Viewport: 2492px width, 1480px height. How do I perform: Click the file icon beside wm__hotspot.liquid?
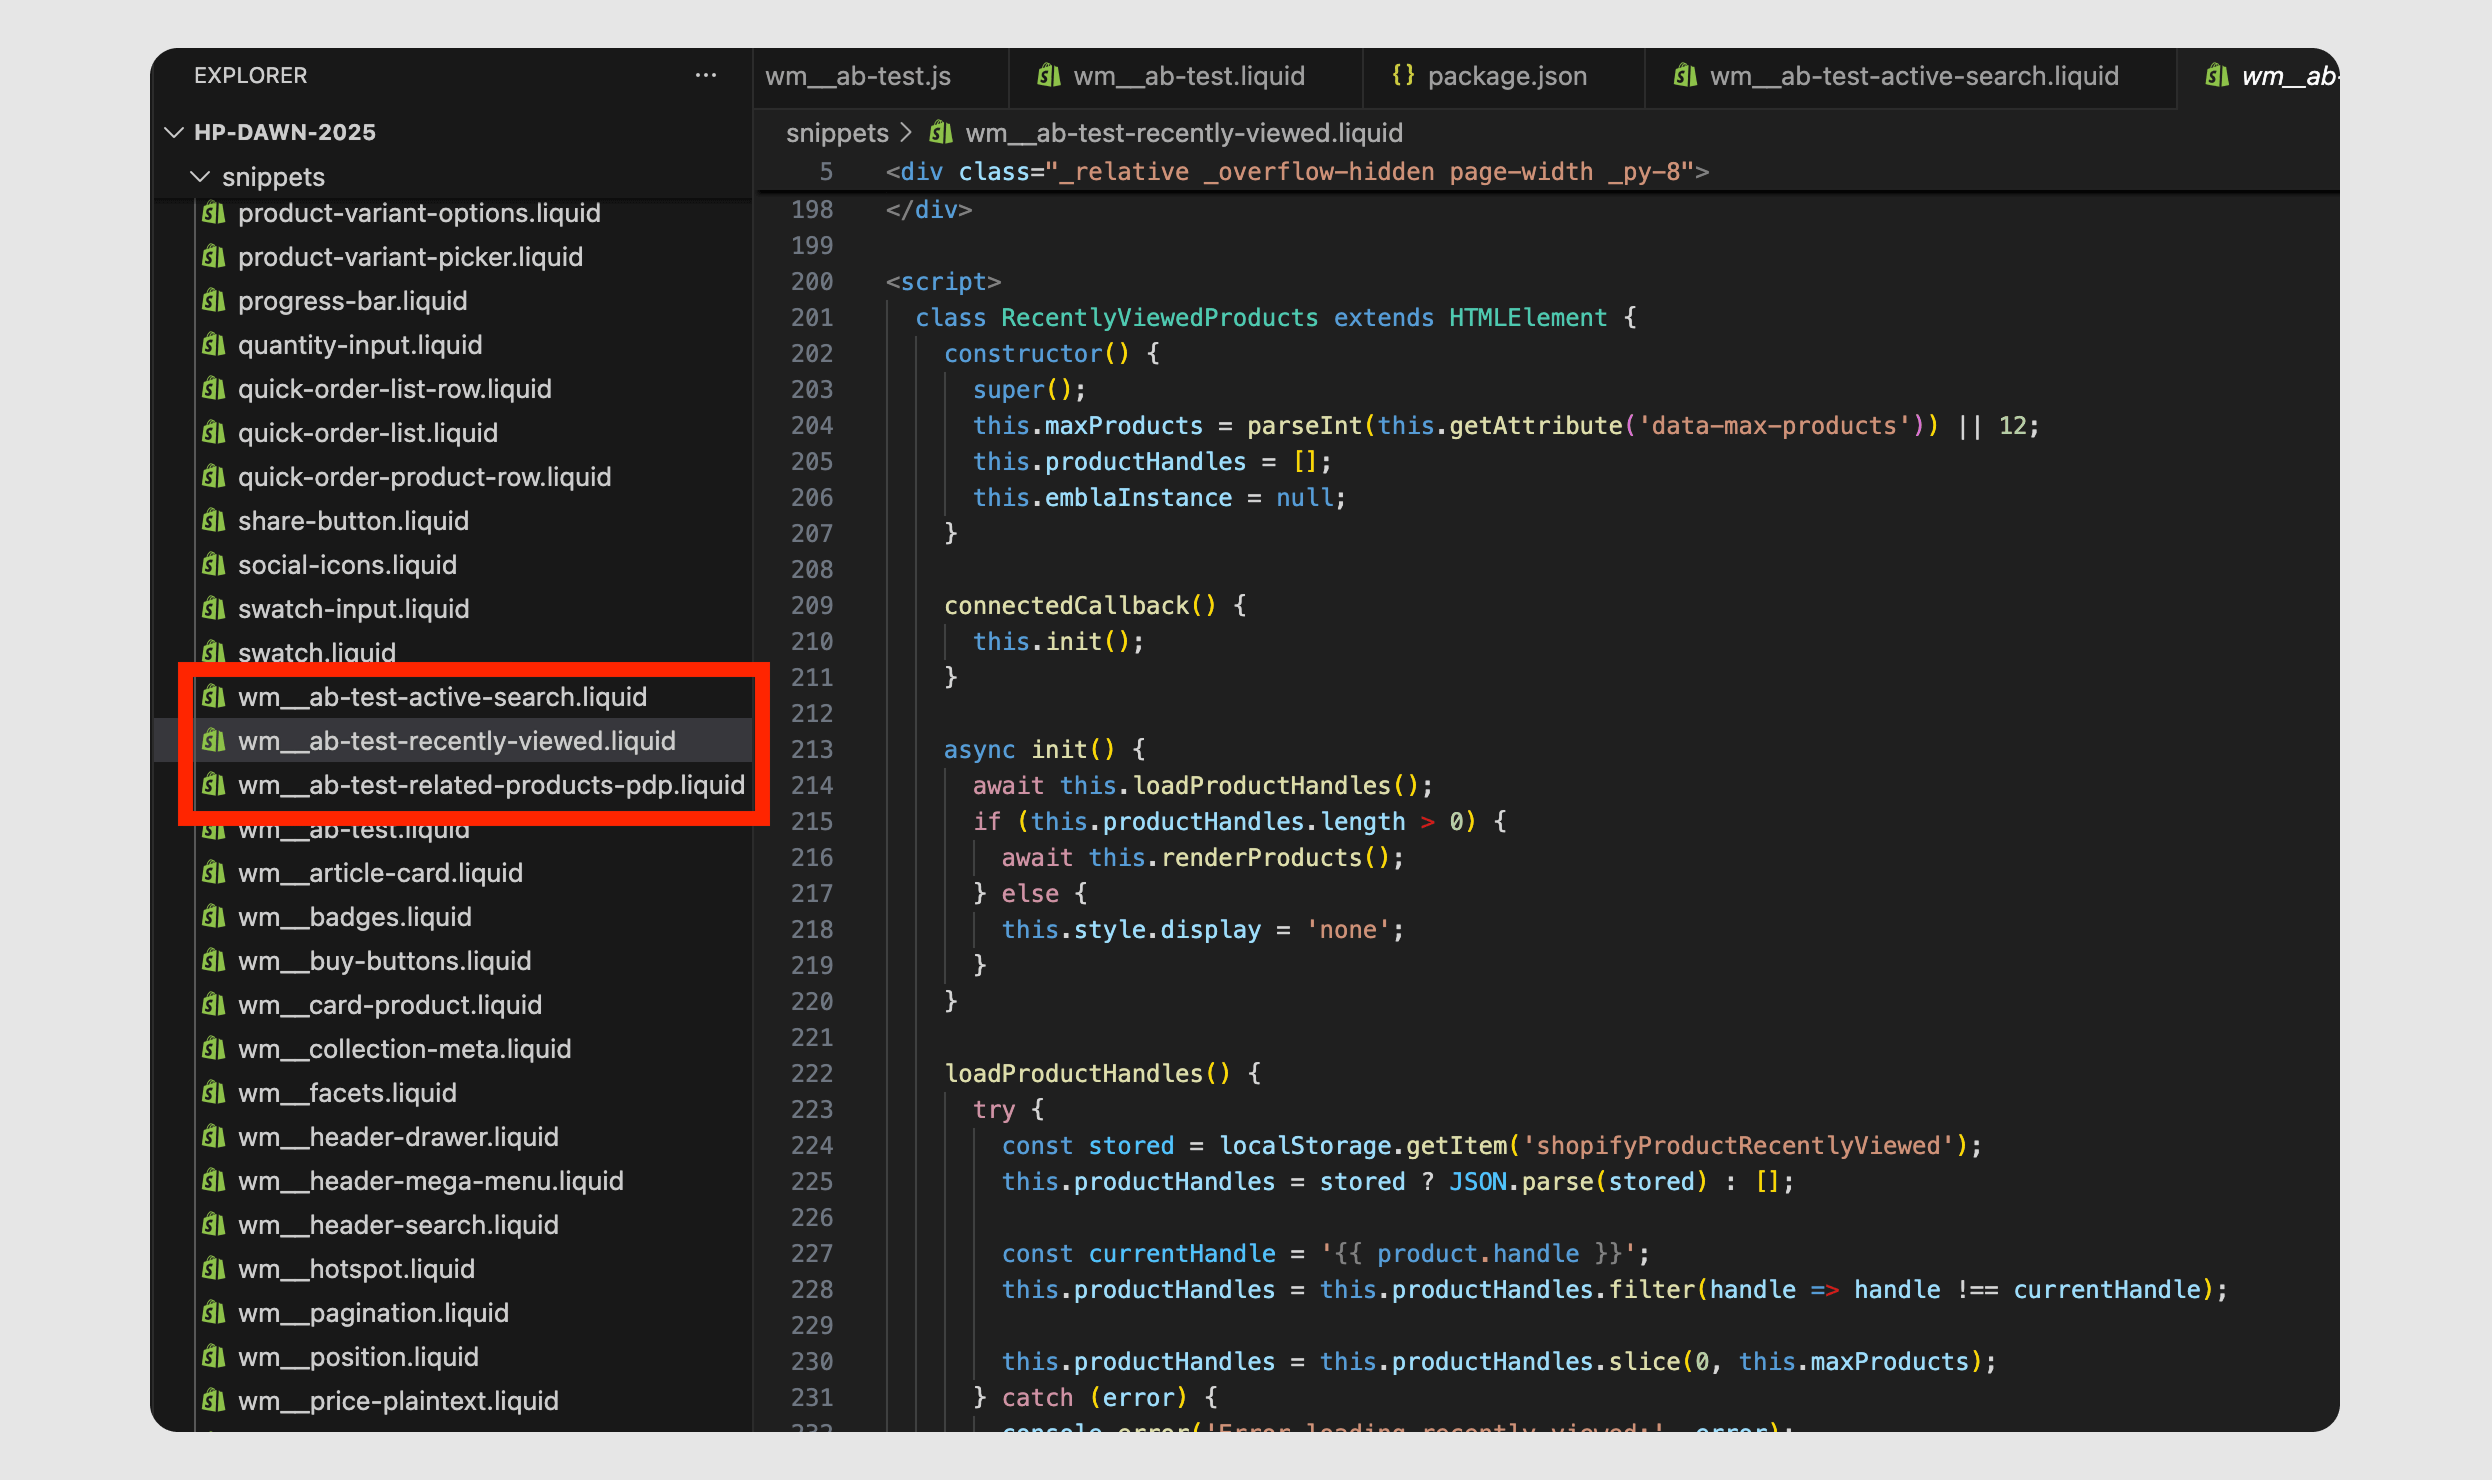(213, 1269)
